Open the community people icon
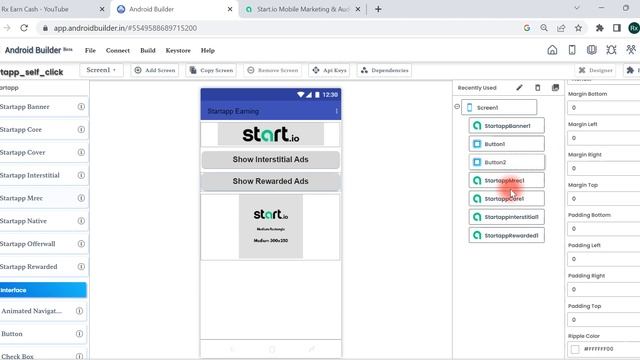The image size is (640, 360). pyautogui.click(x=631, y=50)
